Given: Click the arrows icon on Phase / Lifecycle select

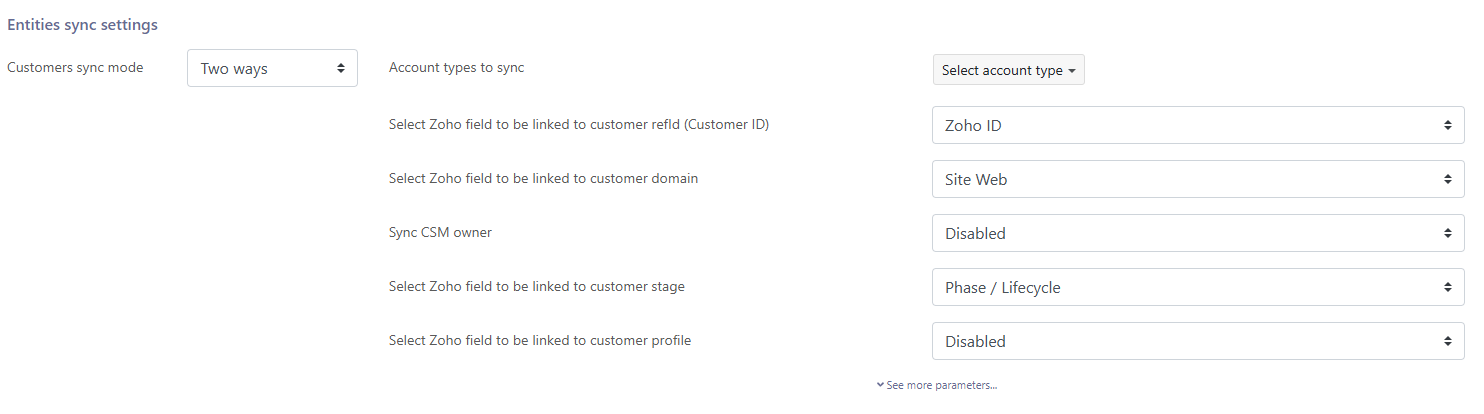Looking at the screenshot, I should coord(1447,287).
